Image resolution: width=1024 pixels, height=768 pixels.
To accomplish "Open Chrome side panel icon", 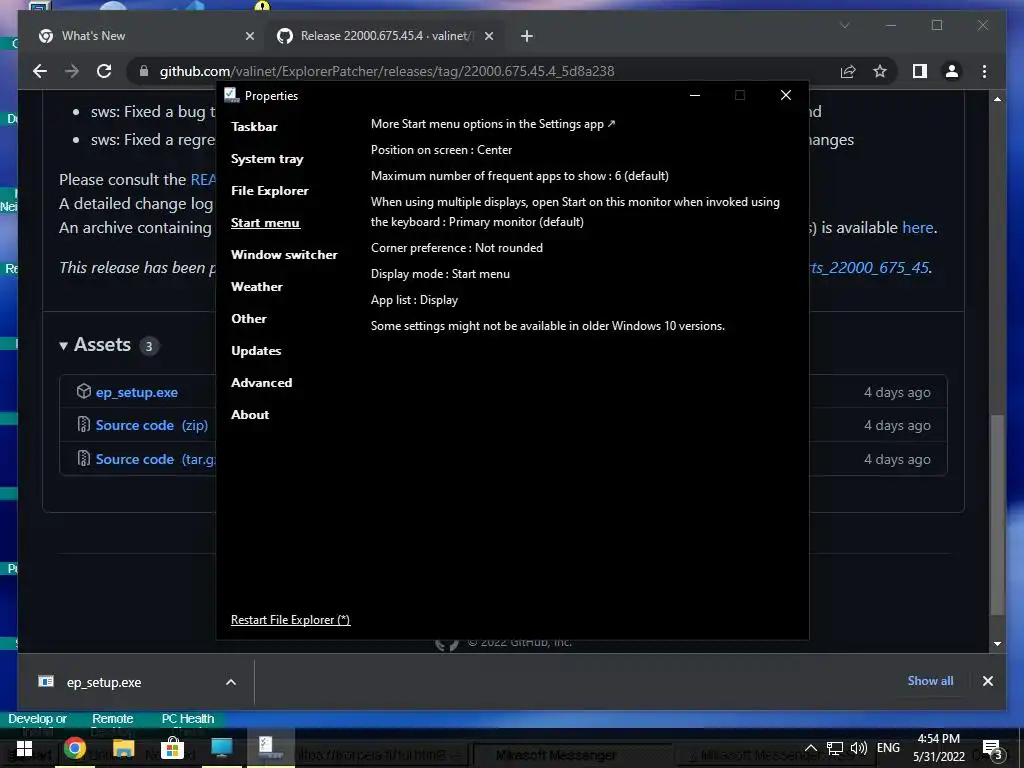I will pyautogui.click(x=920, y=71).
